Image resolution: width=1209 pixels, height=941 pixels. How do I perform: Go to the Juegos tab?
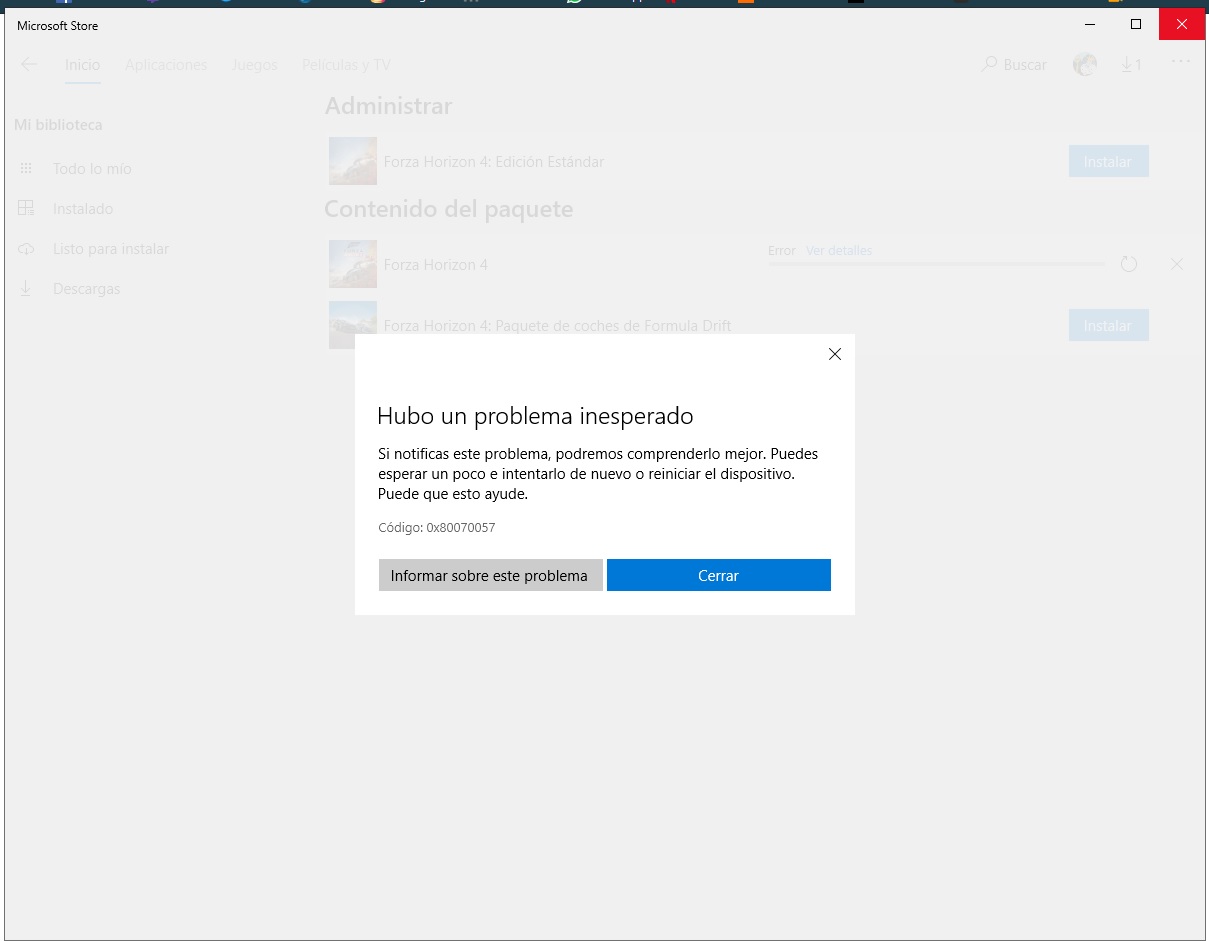pyautogui.click(x=254, y=65)
